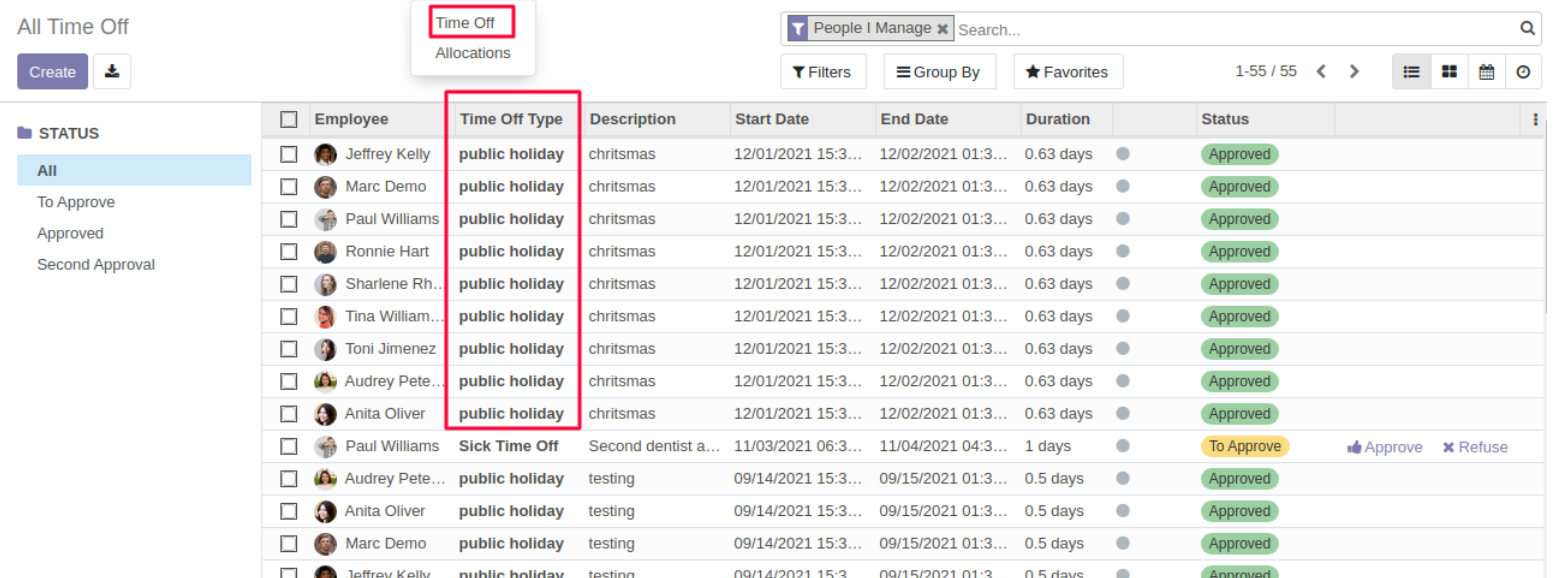Select checkbox for Toni Jimenez row
The image size is (1566, 578).
pyautogui.click(x=289, y=349)
